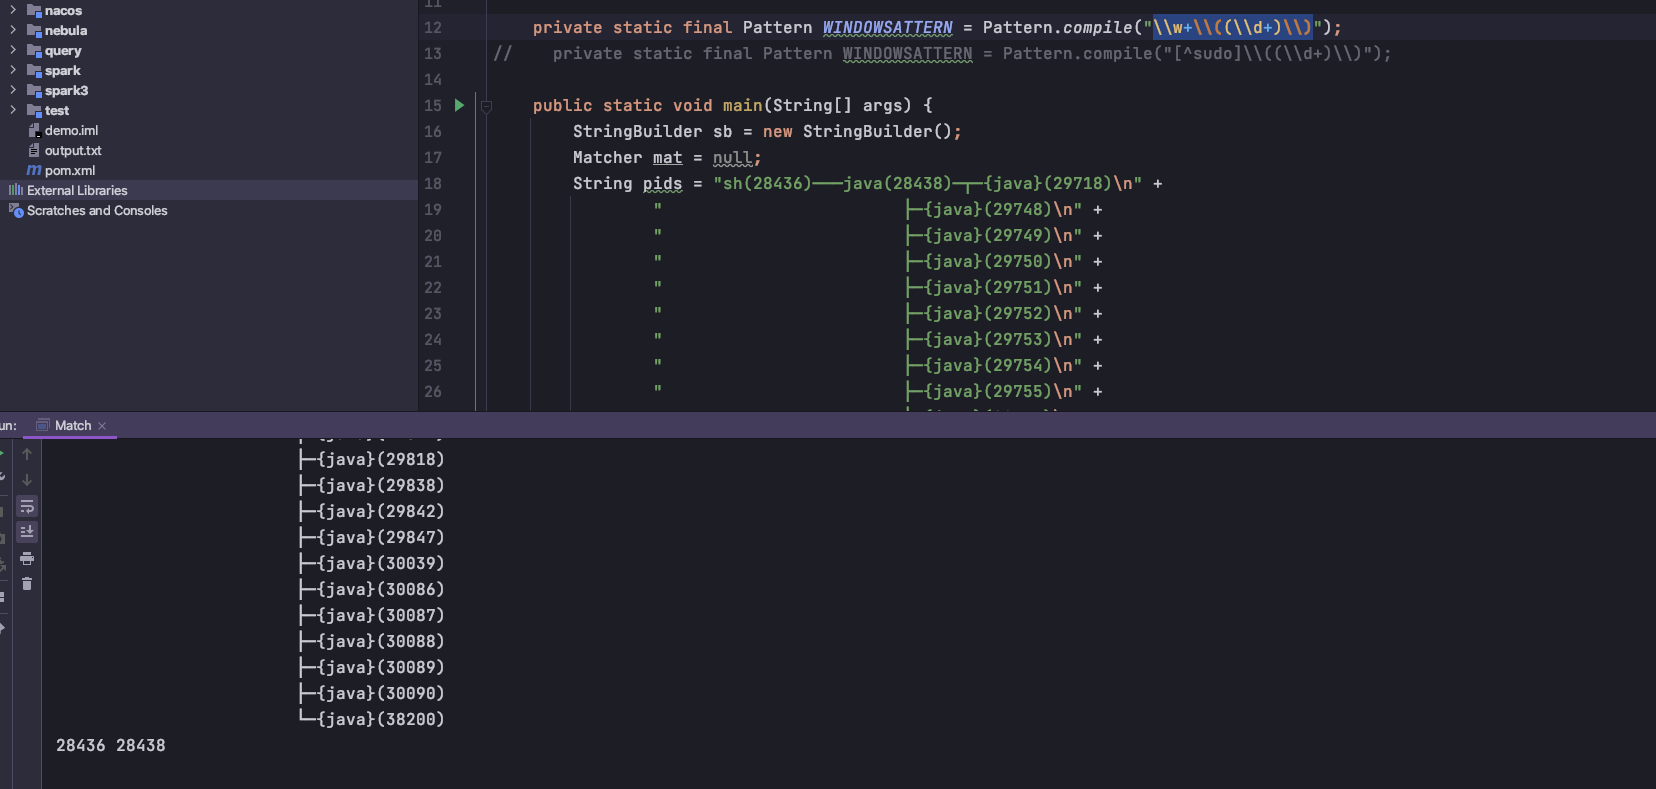
Task: Click {java}(29755) string in editor
Action: 988,392
